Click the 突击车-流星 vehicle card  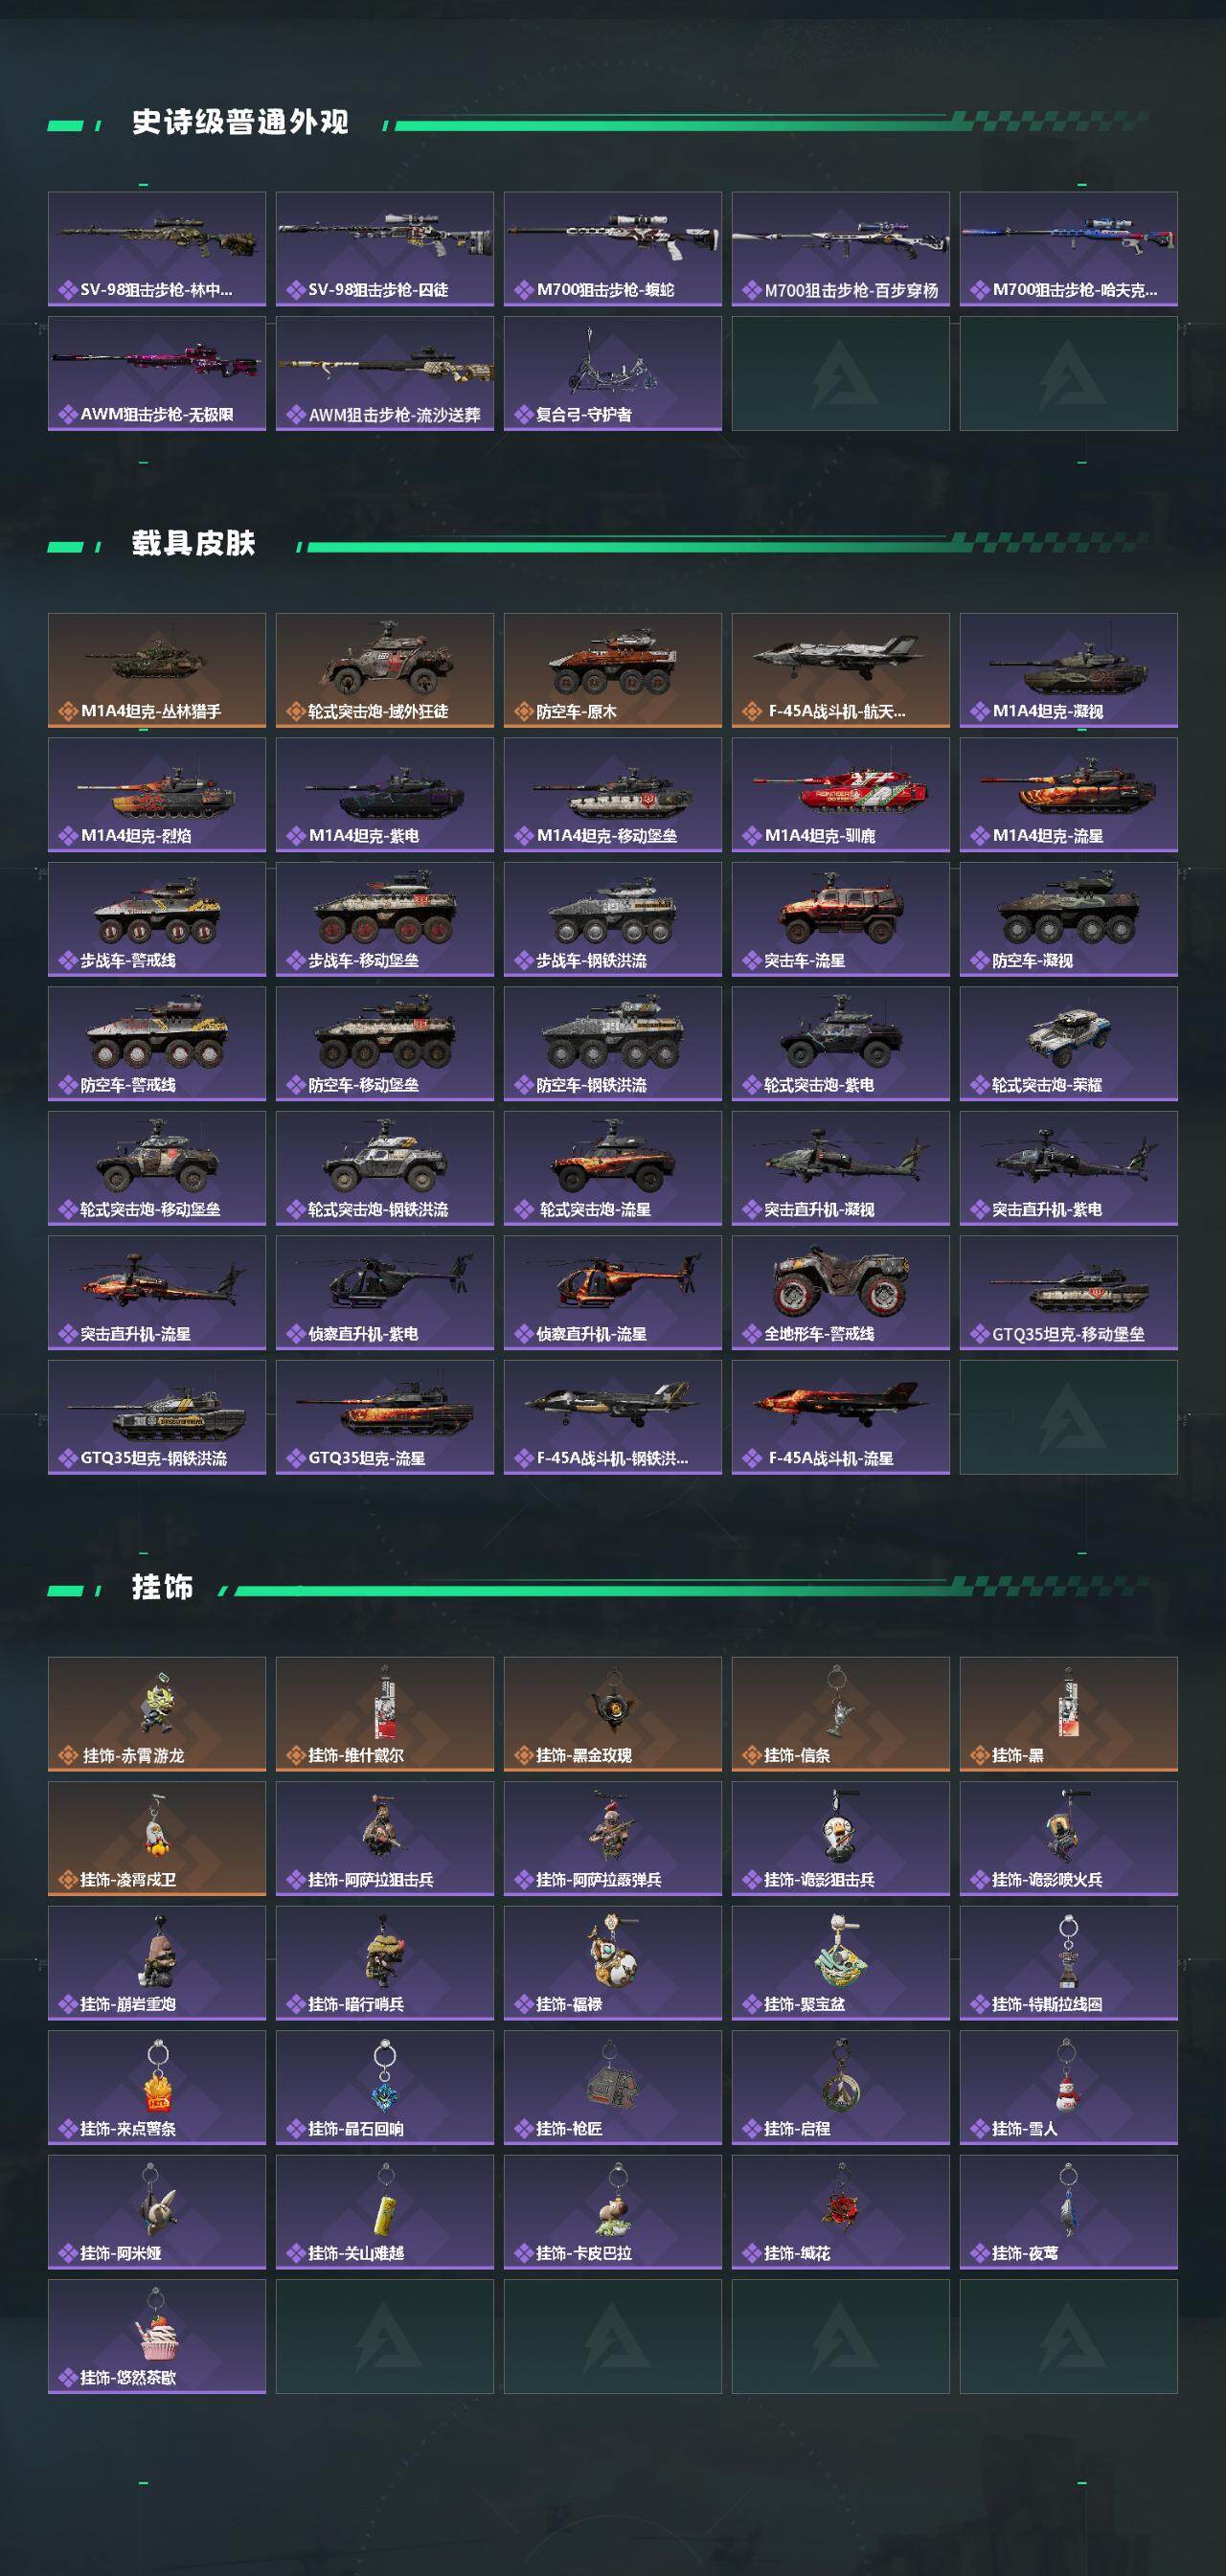coord(841,919)
